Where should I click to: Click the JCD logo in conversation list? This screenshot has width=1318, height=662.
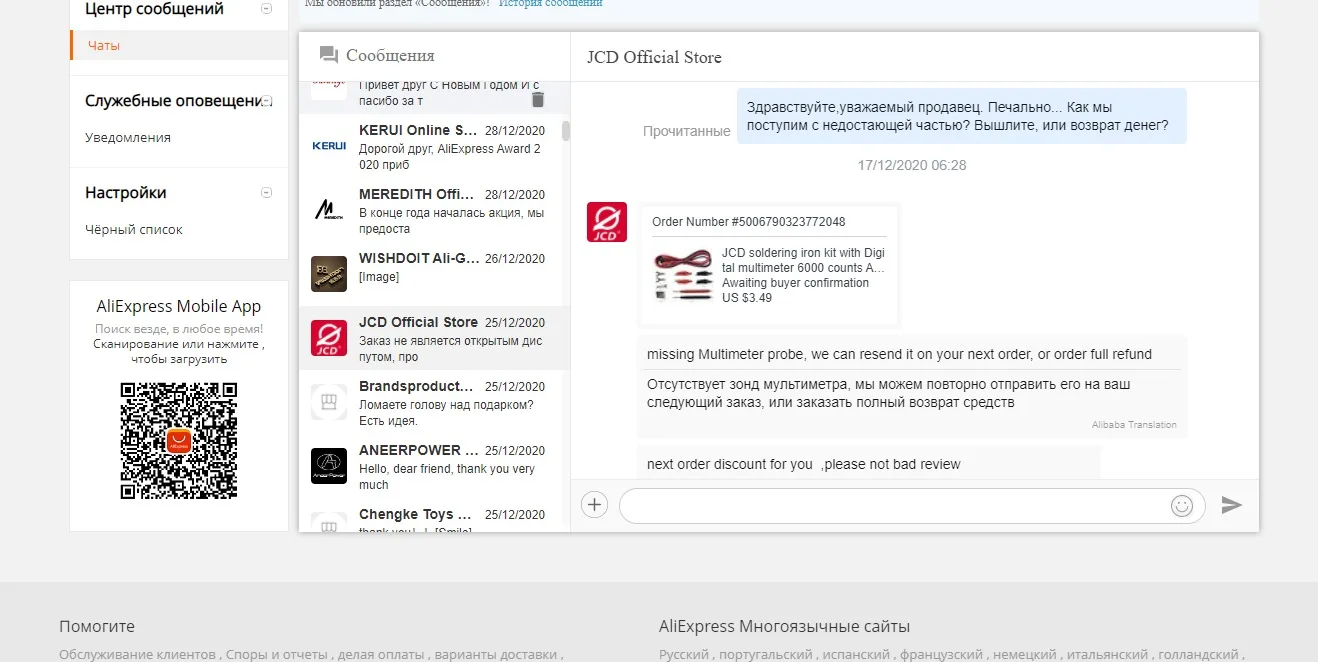point(329,338)
